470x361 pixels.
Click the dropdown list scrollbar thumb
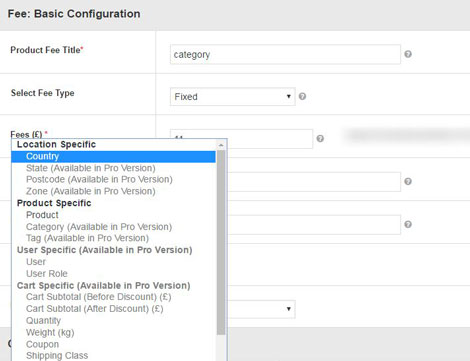[221, 242]
